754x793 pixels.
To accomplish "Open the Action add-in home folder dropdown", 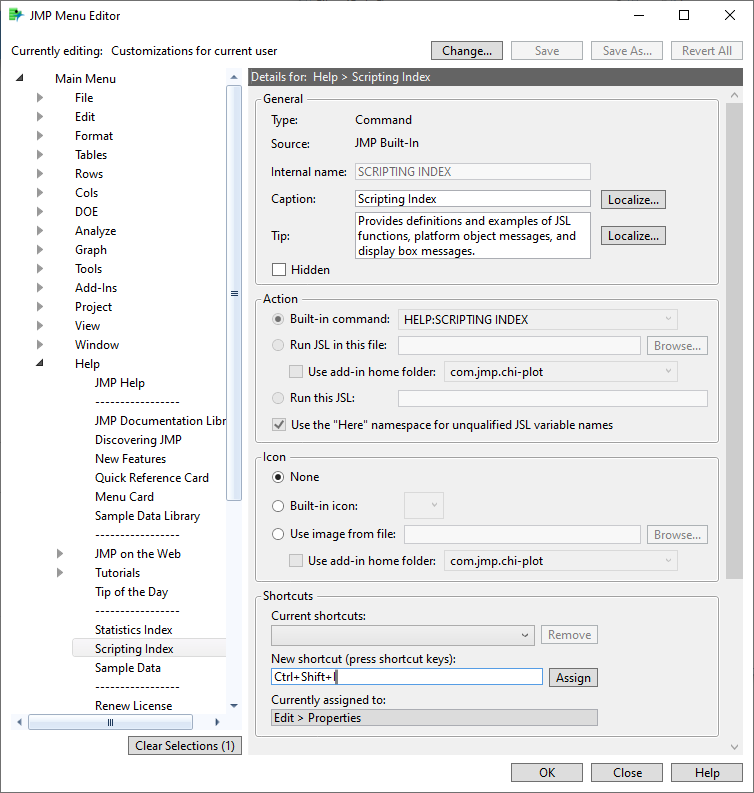I will (x=560, y=372).
